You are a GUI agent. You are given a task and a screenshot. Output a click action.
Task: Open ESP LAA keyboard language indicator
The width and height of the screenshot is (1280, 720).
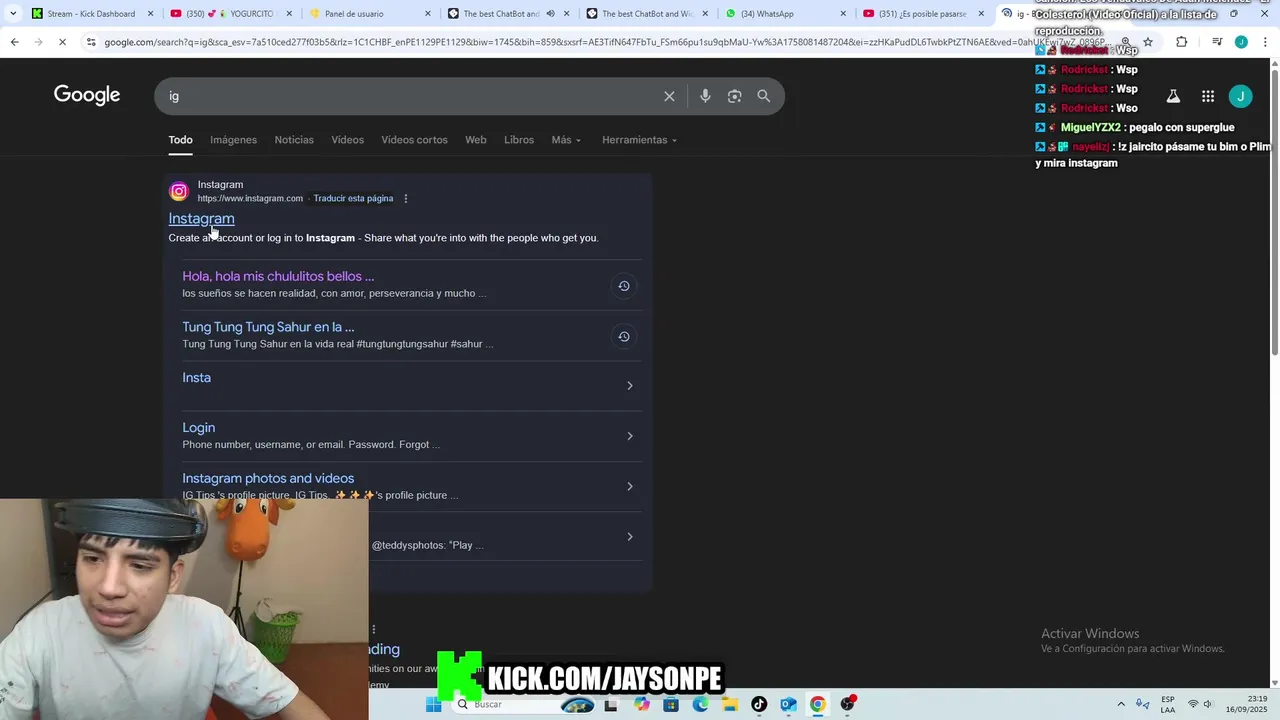(x=1168, y=704)
